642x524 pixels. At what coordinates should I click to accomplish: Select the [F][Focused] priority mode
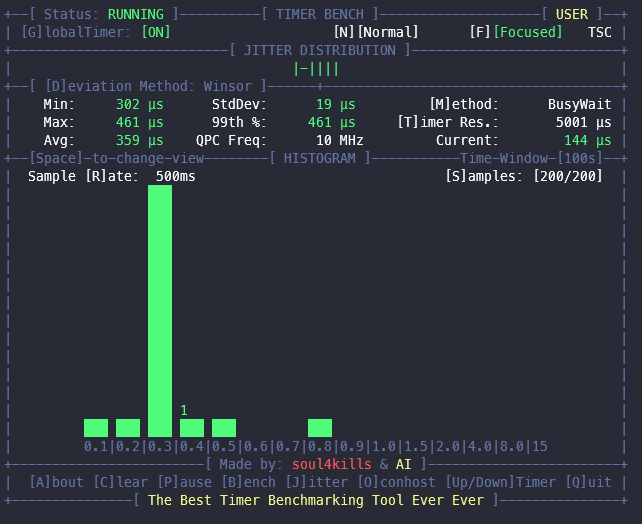(x=516, y=32)
